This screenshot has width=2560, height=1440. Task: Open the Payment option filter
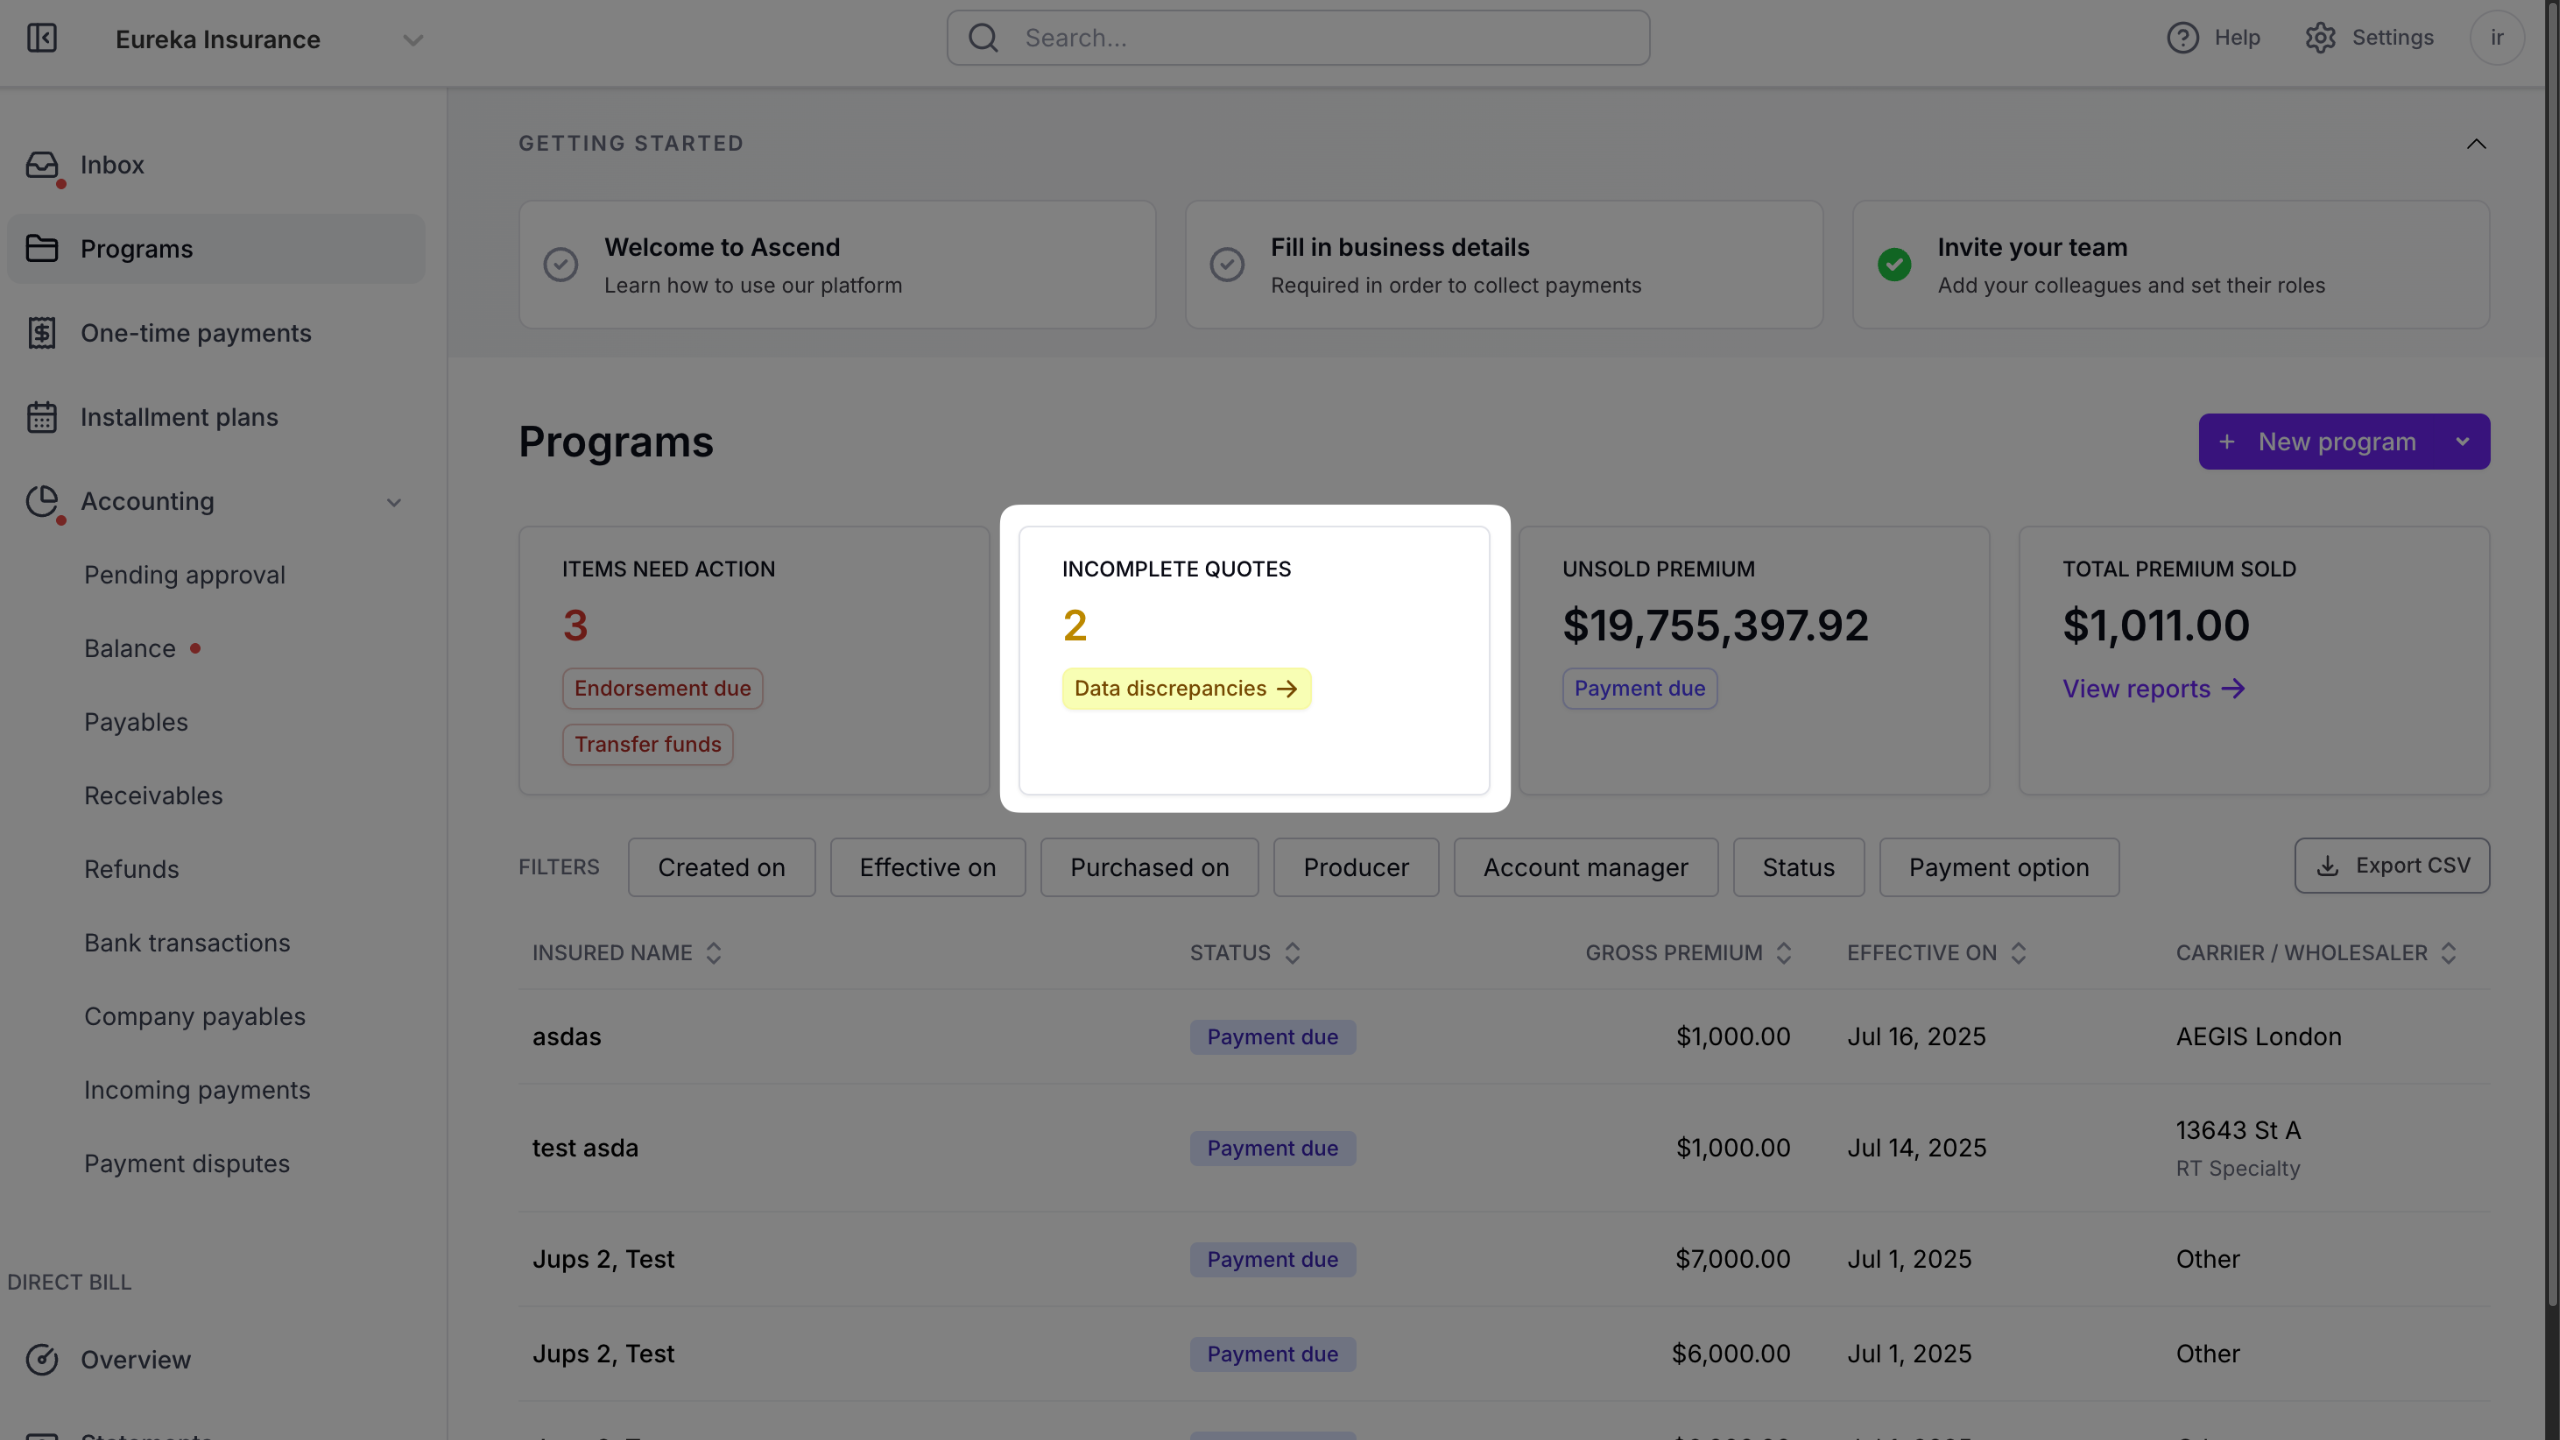[1999, 867]
